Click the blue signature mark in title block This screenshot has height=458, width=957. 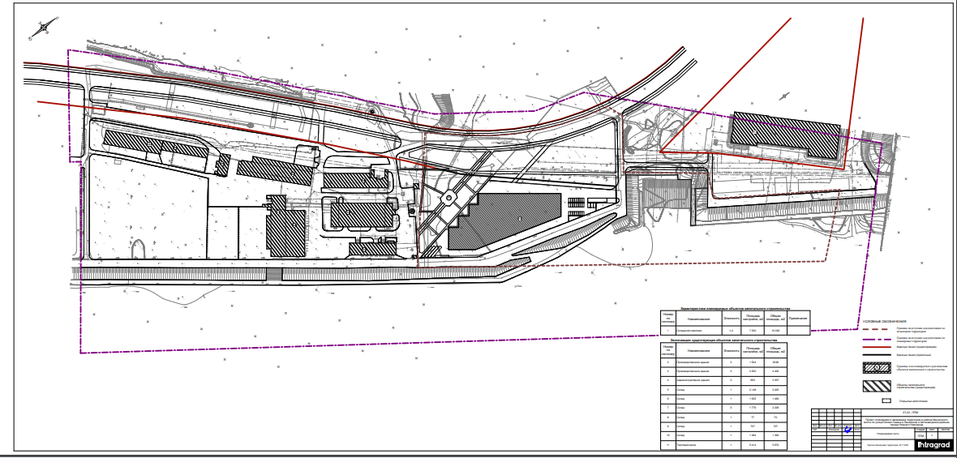point(849,427)
